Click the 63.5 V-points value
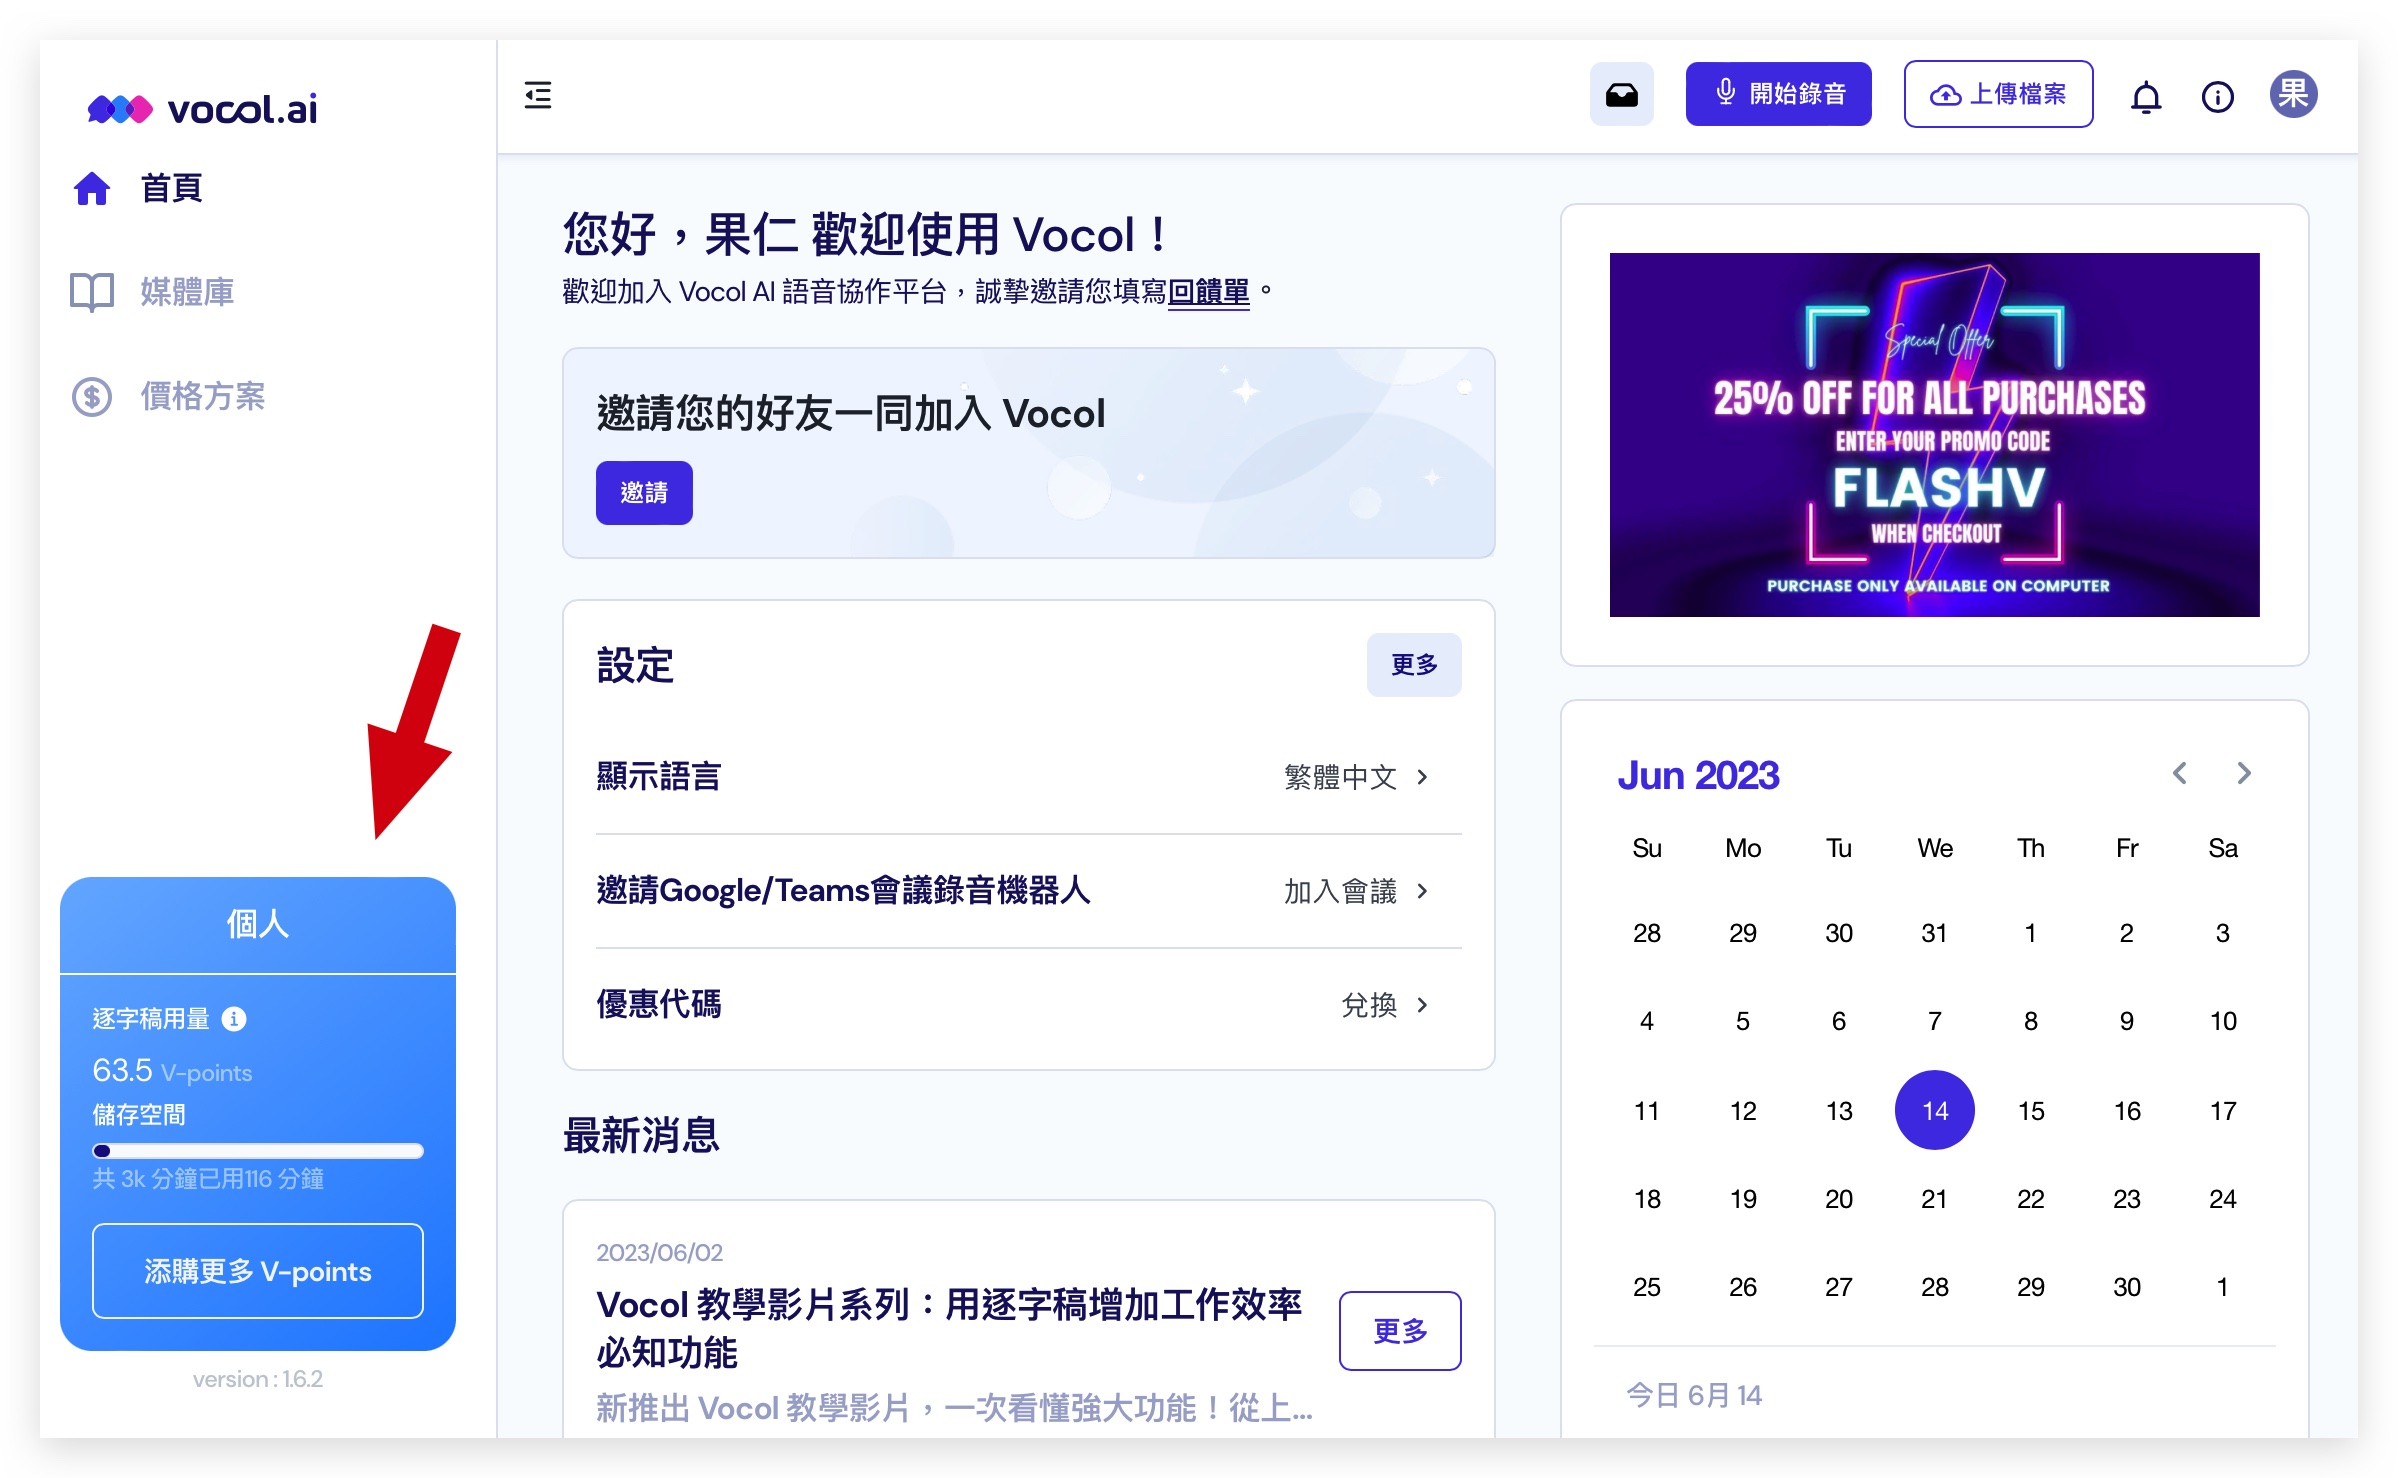This screenshot has height=1478, width=2398. point(172,1070)
